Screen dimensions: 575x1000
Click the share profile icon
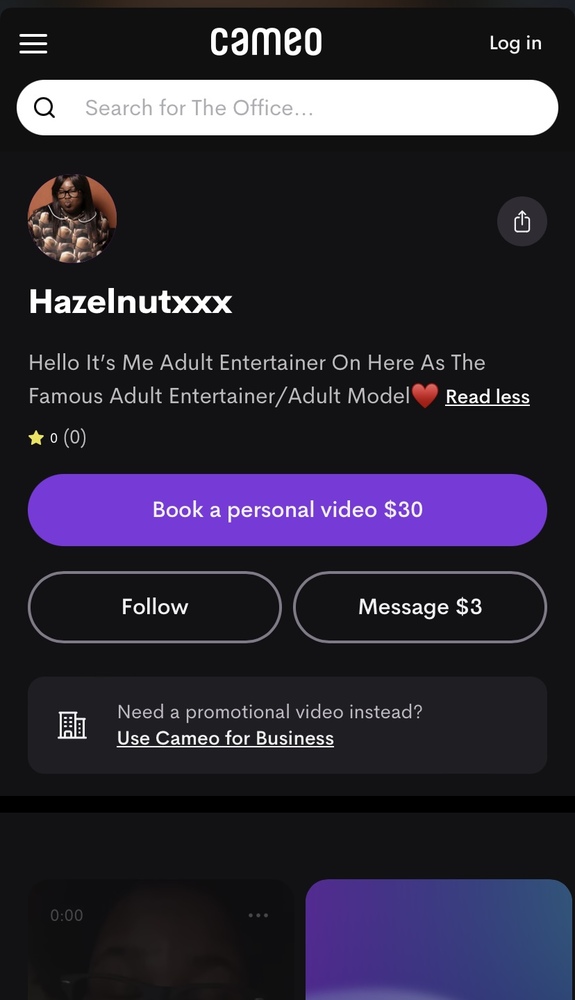click(x=522, y=221)
